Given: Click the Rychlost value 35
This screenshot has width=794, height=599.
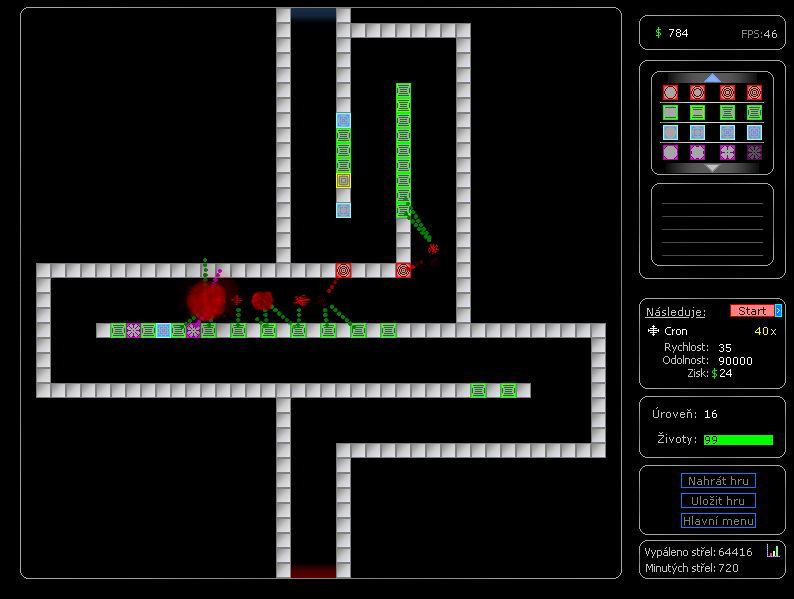Looking at the screenshot, I should [x=725, y=348].
